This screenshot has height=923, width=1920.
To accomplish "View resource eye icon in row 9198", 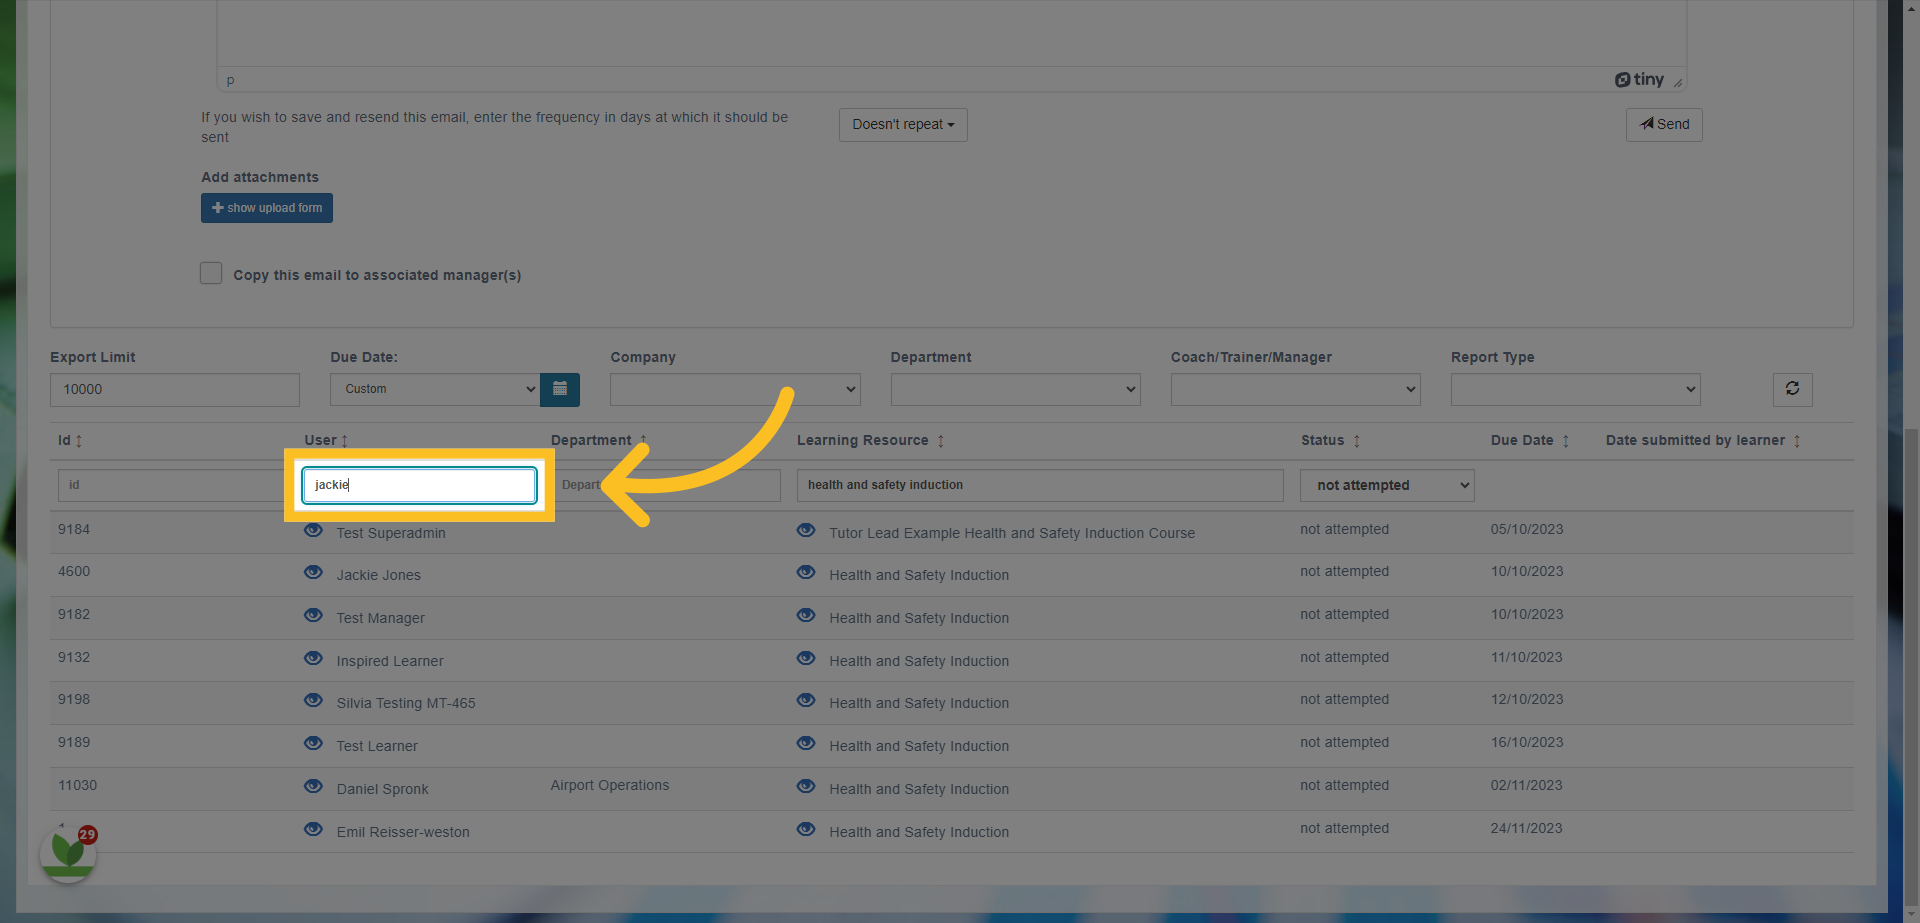I will pos(806,700).
